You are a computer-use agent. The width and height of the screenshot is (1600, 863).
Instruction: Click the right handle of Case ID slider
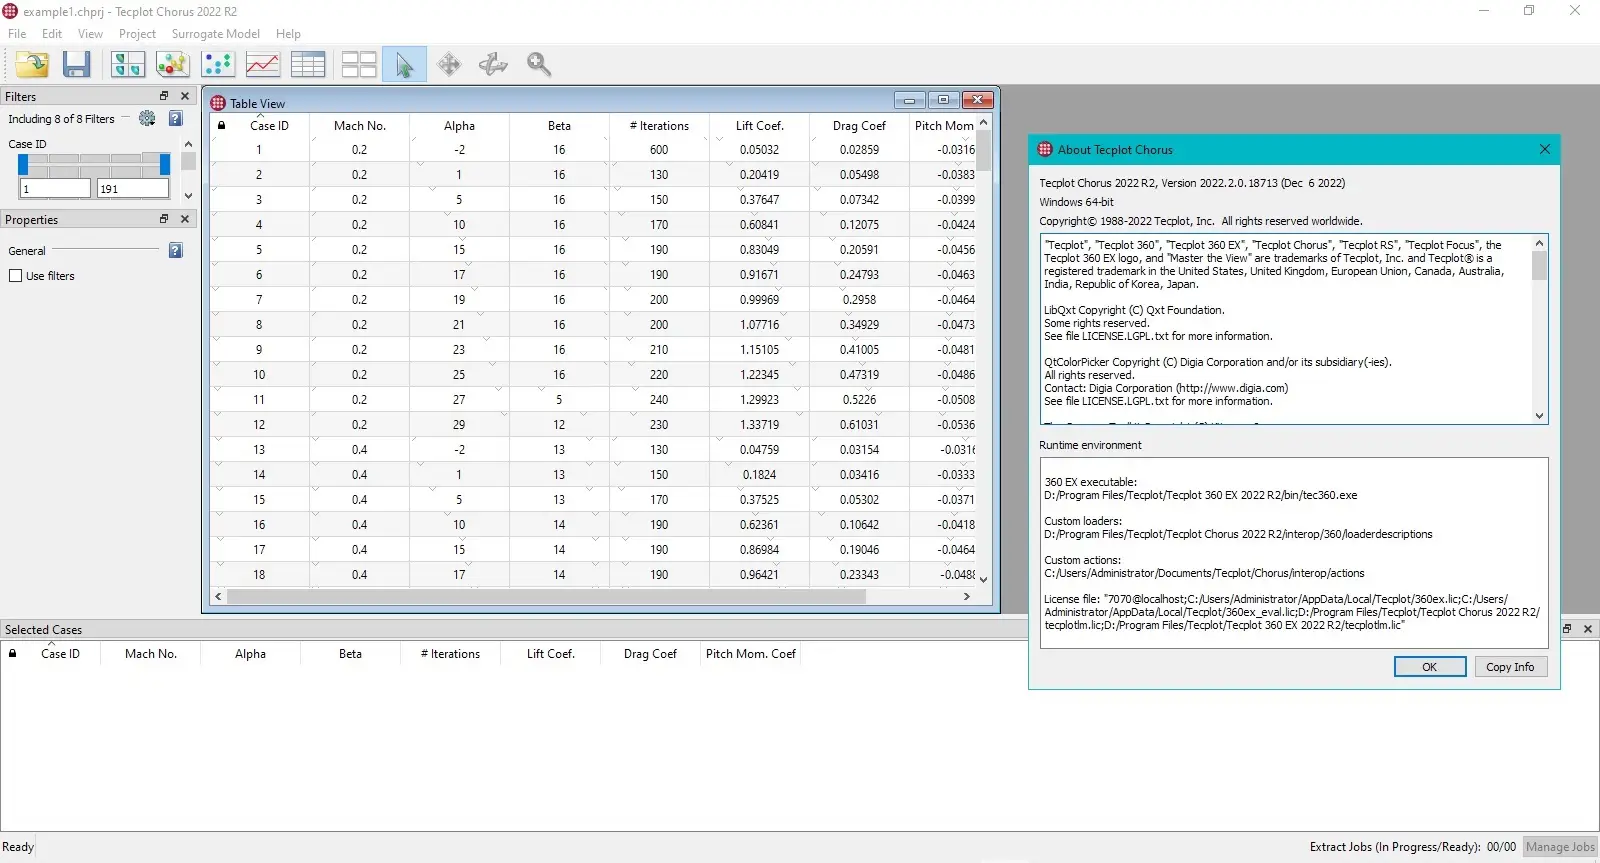tap(165, 165)
